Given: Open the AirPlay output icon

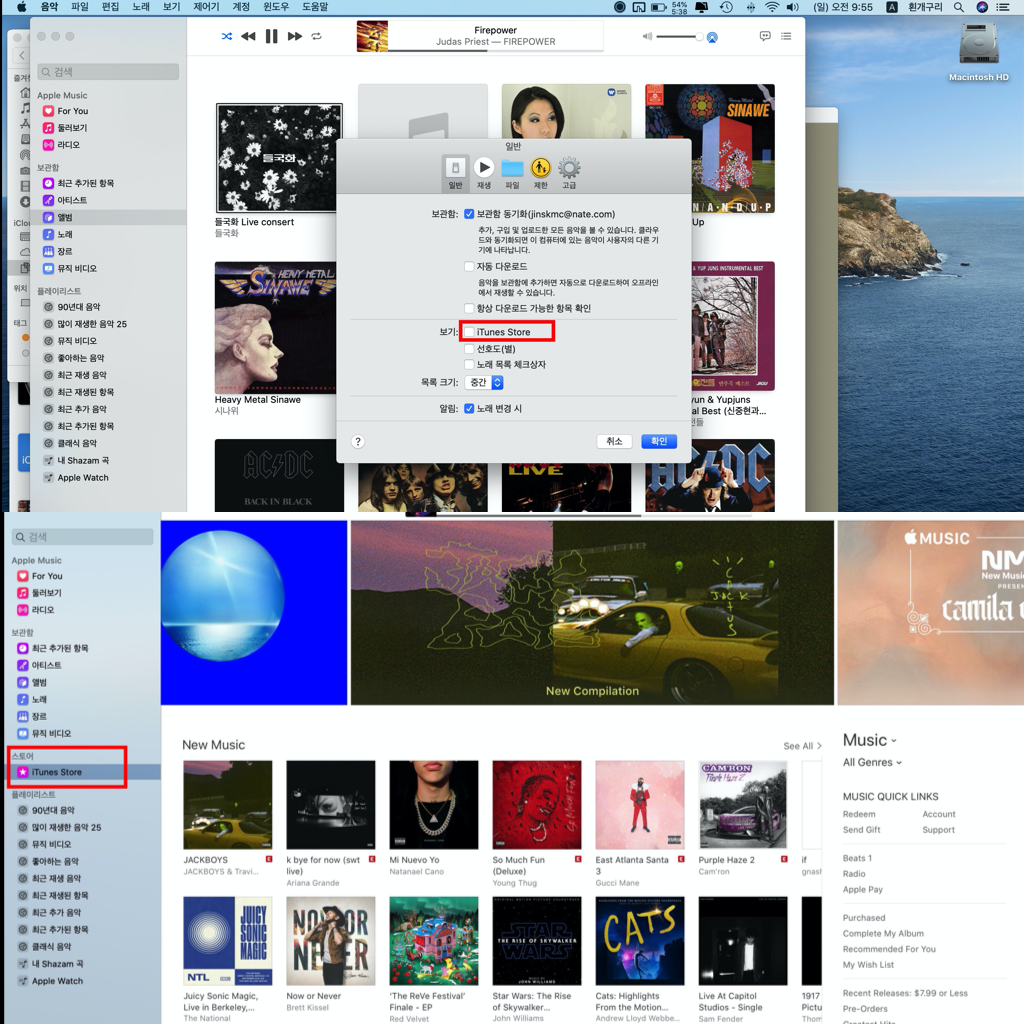Looking at the screenshot, I should click(x=712, y=37).
